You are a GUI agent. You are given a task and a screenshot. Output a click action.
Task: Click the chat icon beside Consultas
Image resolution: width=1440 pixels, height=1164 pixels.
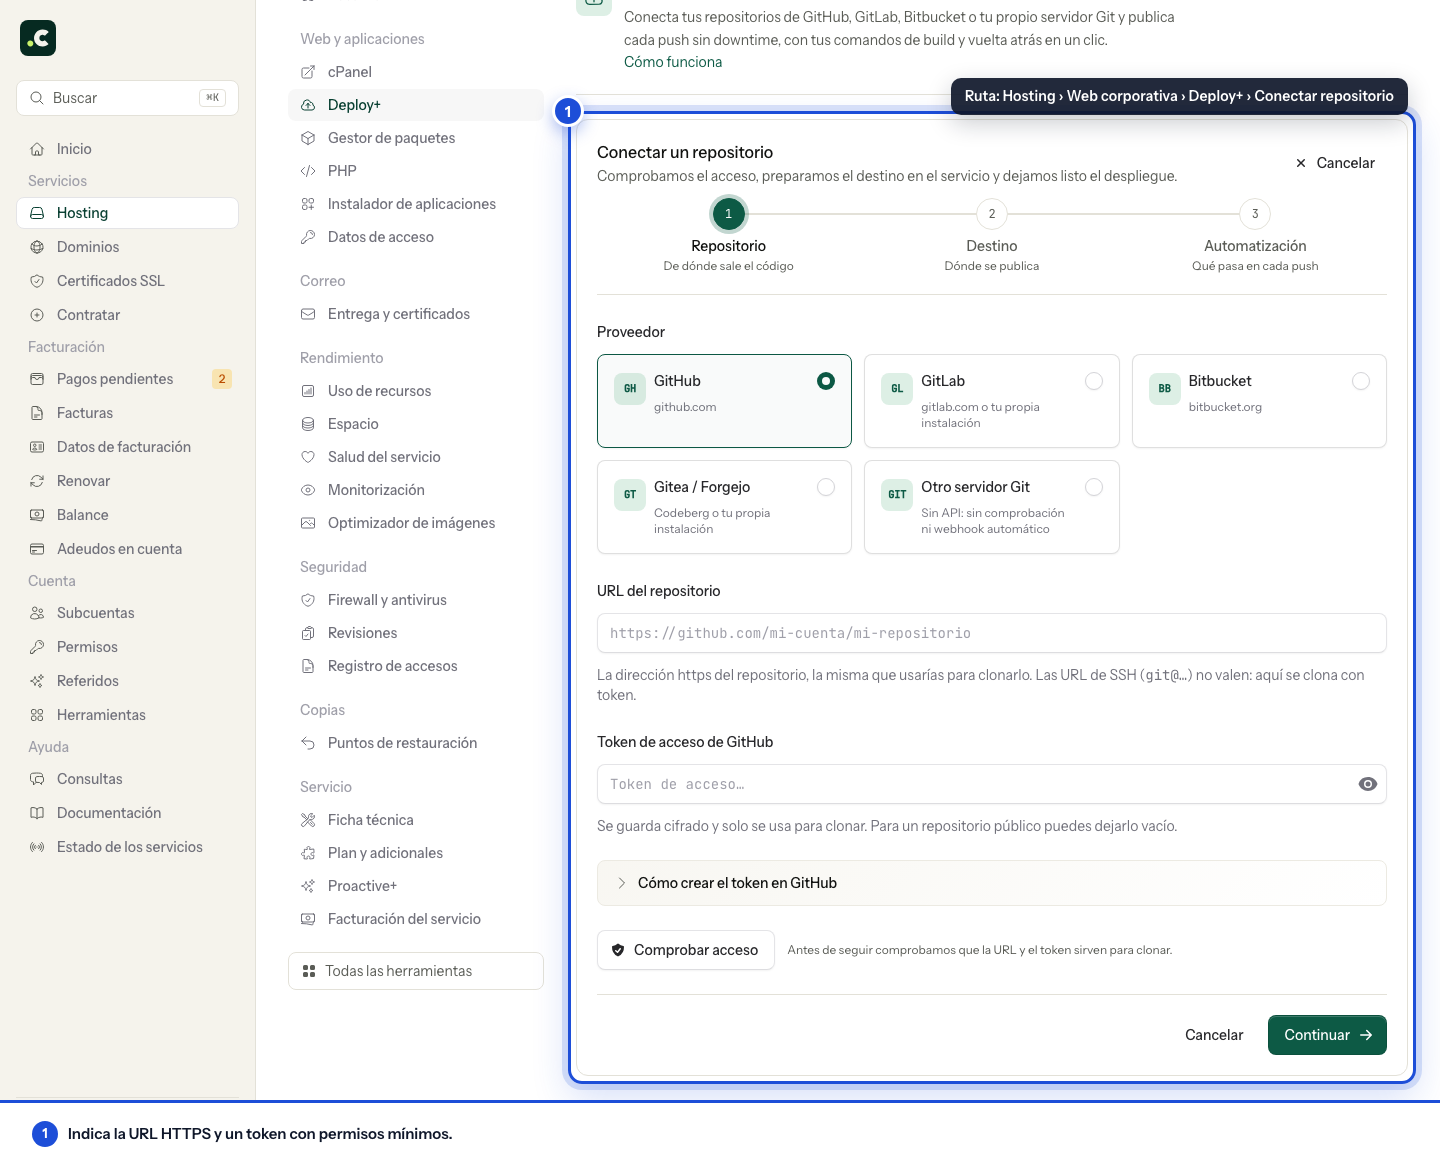tap(37, 779)
